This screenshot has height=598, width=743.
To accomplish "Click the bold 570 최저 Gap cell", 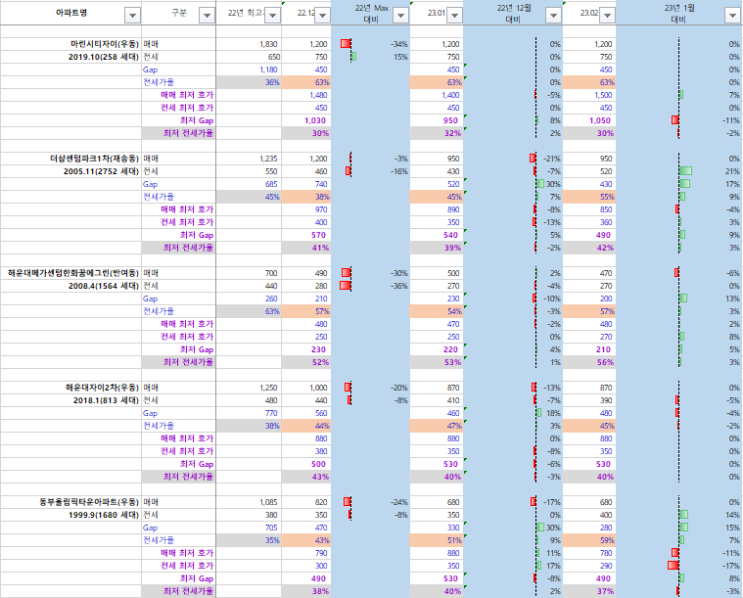I will click(307, 235).
